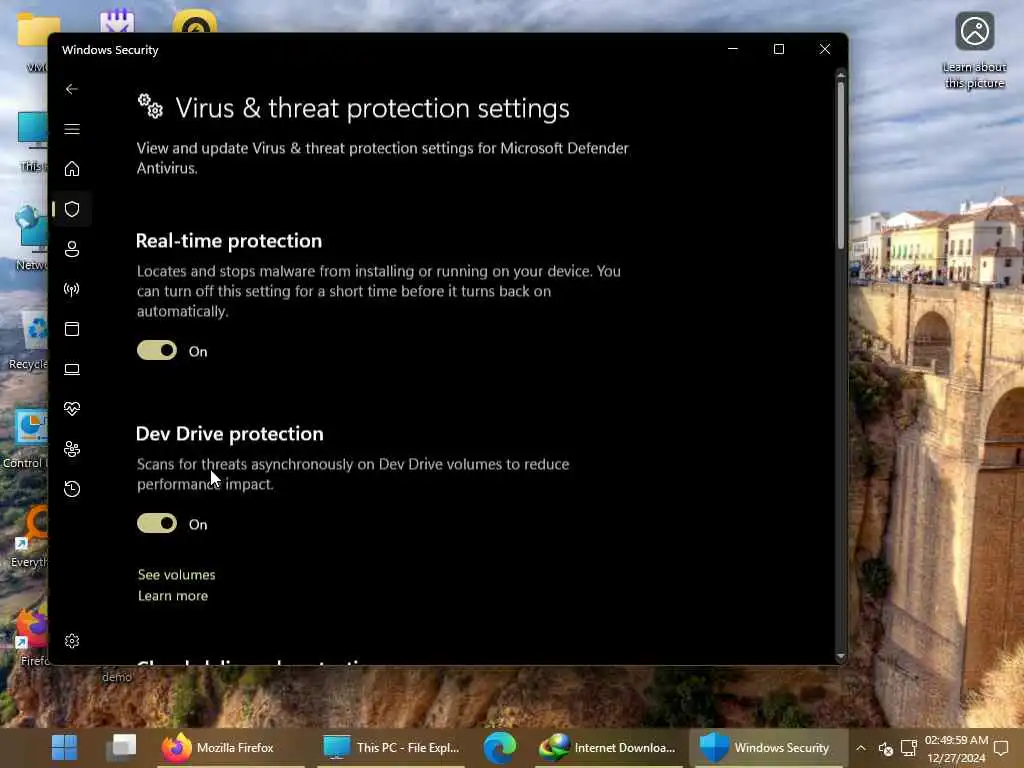This screenshot has width=1024, height=768.
Task: Click the muted volume tray icon
Action: click(x=886, y=748)
